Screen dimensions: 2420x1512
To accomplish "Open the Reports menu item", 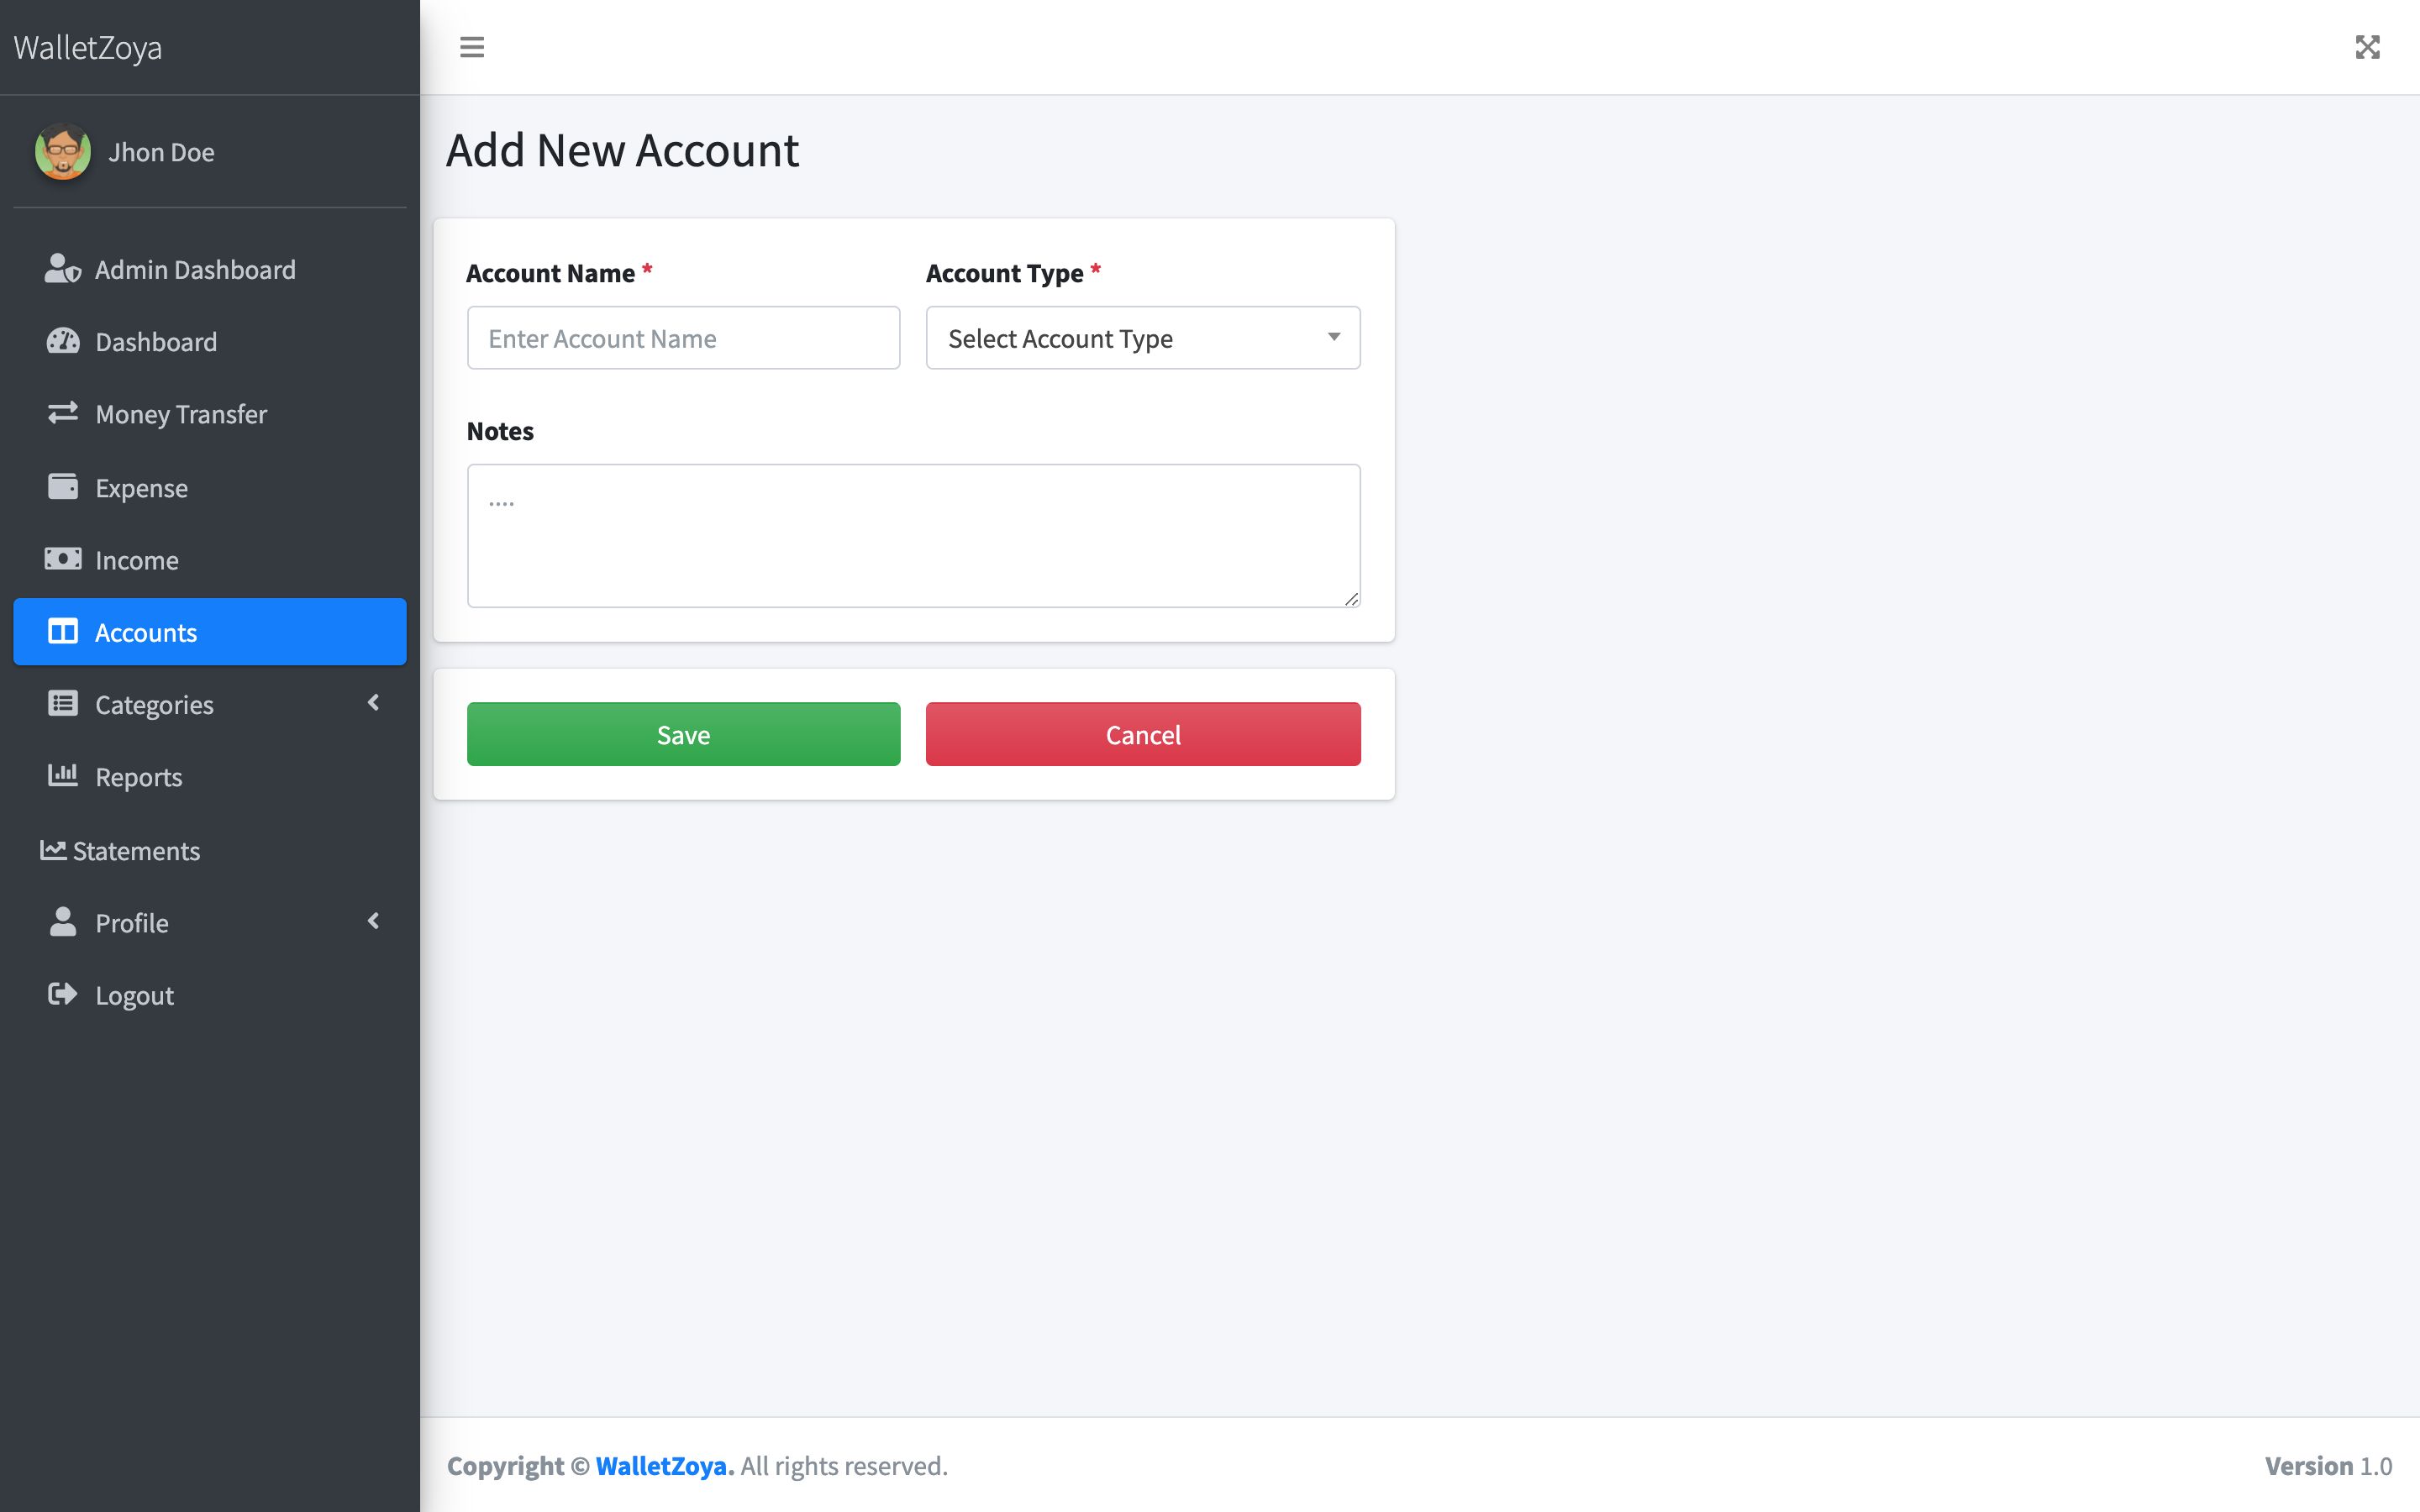I will [x=210, y=777].
